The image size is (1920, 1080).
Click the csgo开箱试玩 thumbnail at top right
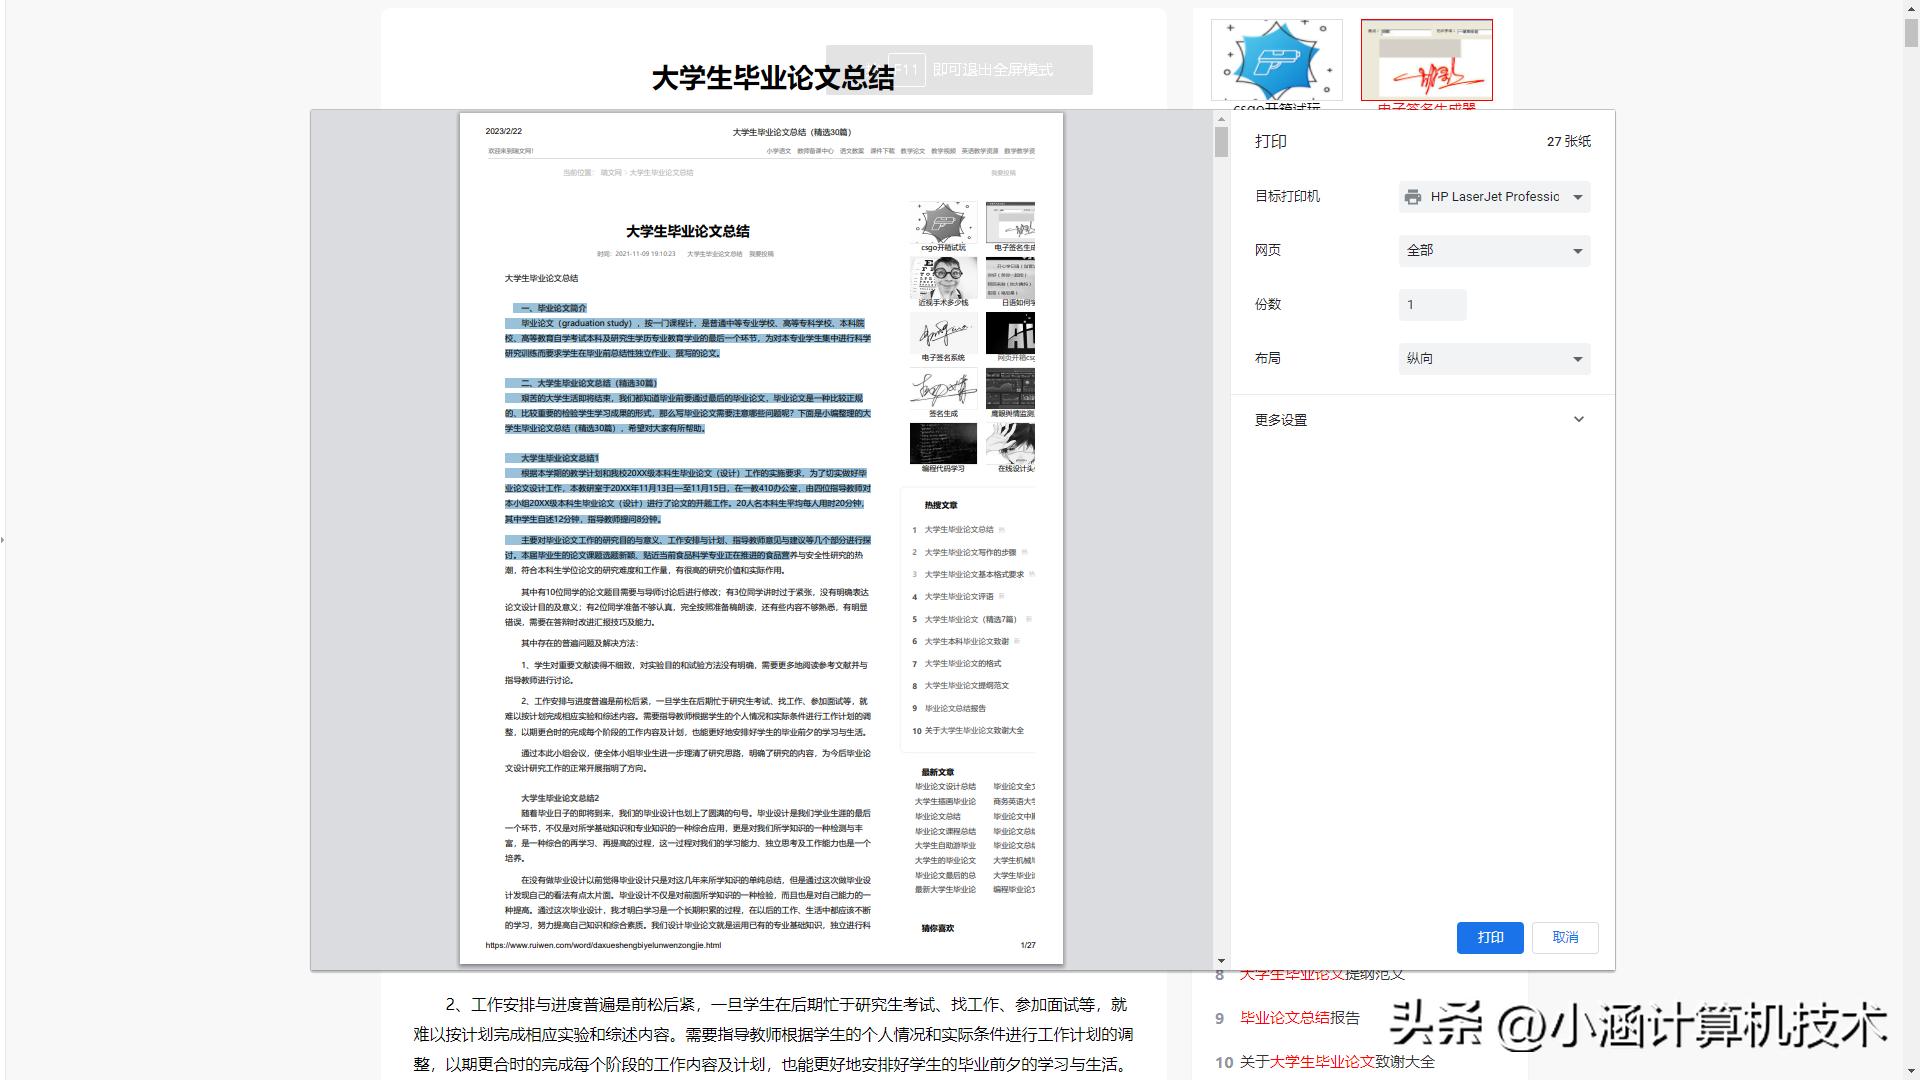[x=1275, y=58]
